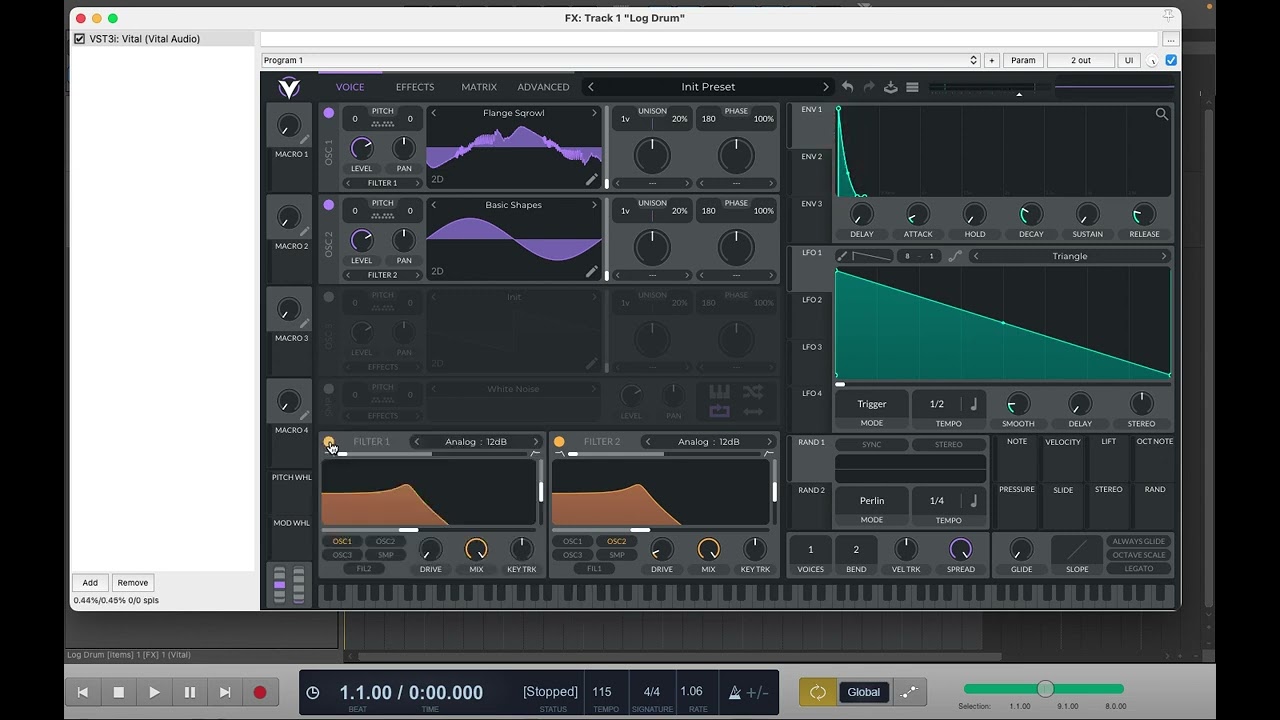Click the UI button
The width and height of the screenshot is (1280, 720).
[x=1129, y=60]
